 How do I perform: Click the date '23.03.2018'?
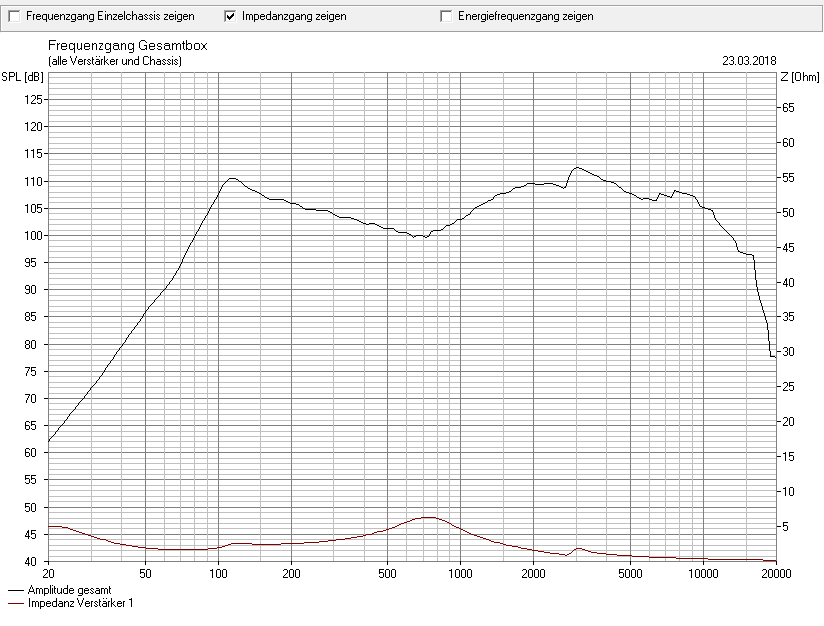tap(749, 61)
